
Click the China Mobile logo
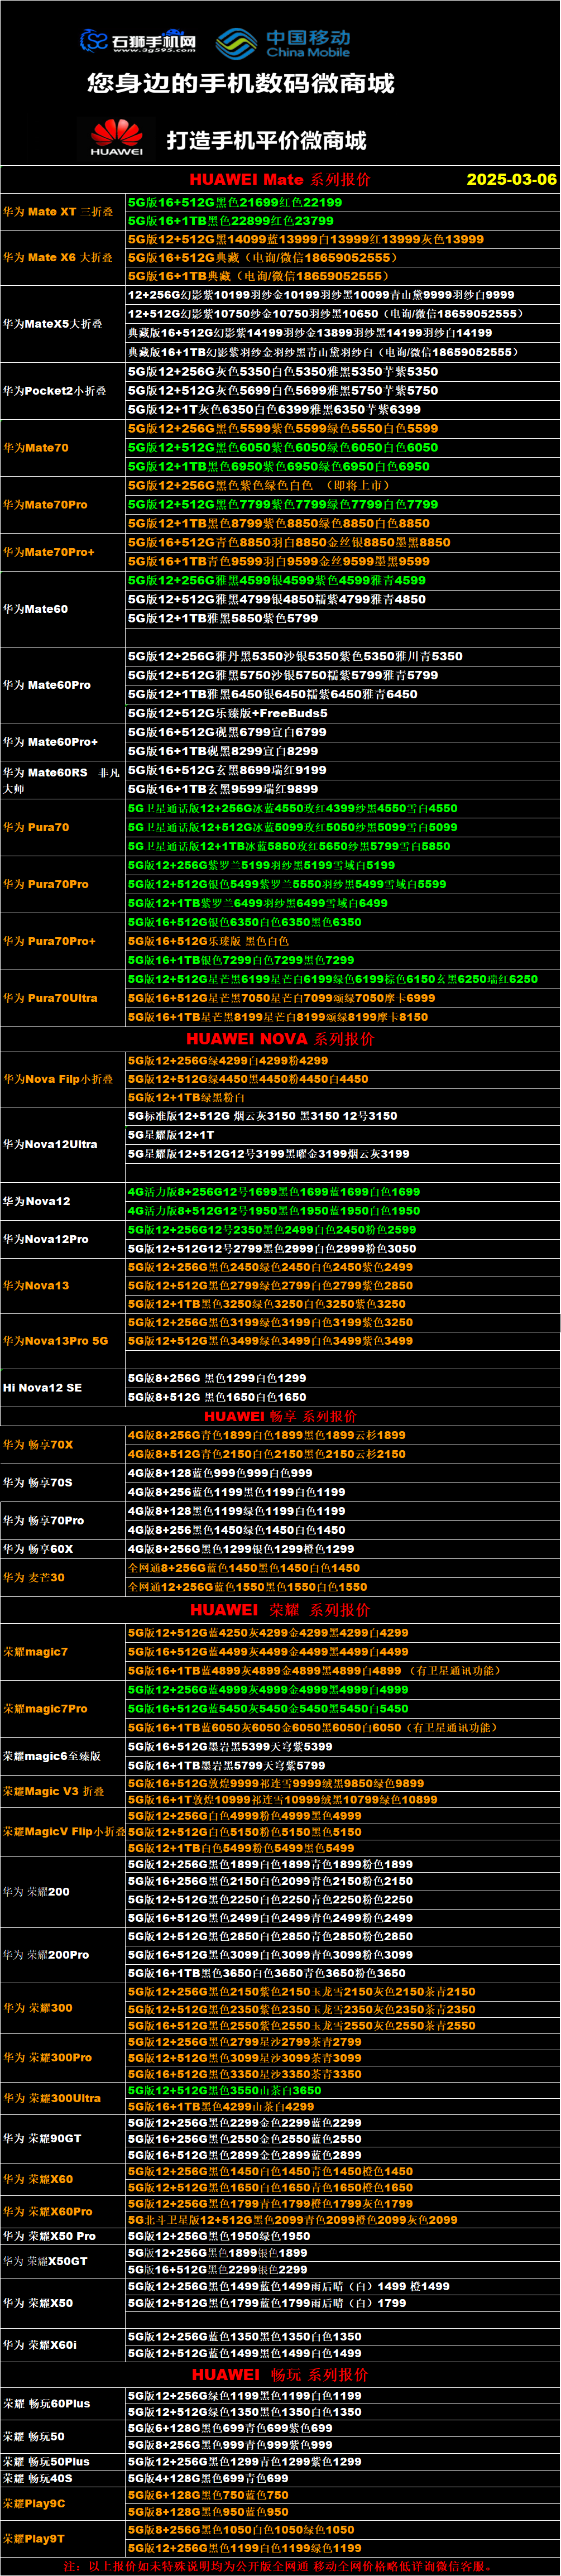tap(283, 43)
